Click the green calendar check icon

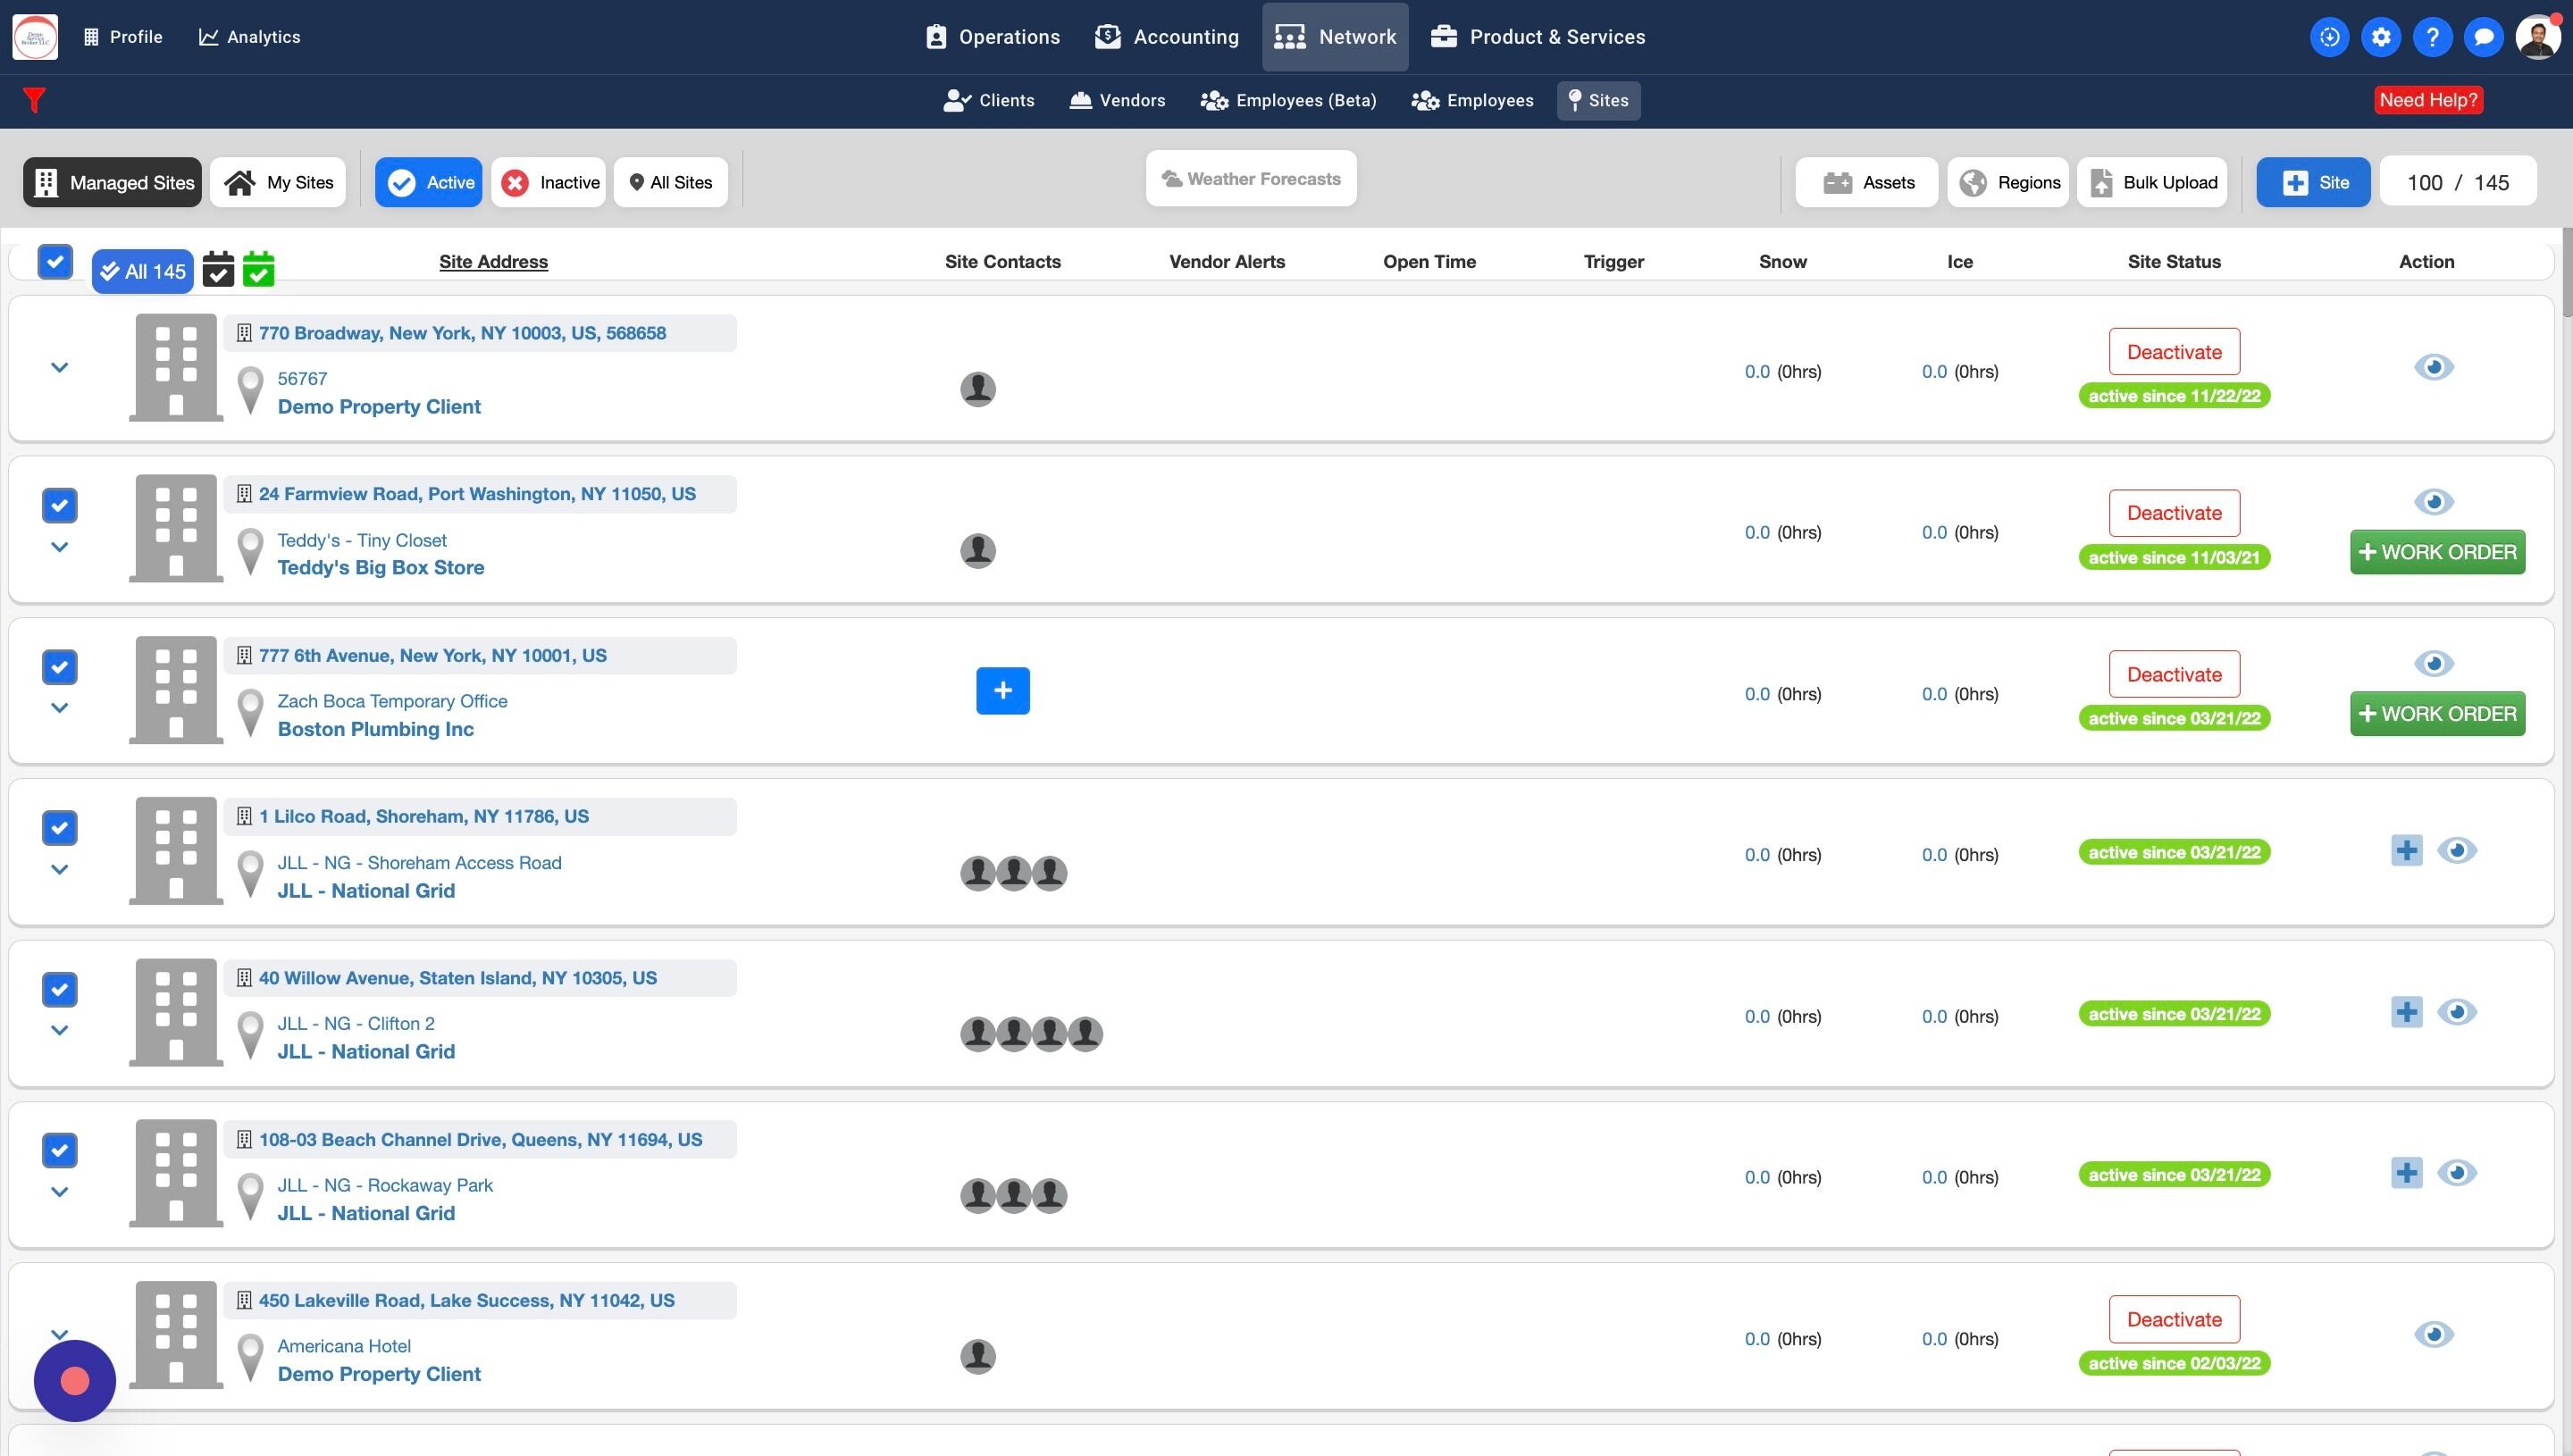pyautogui.click(x=258, y=270)
